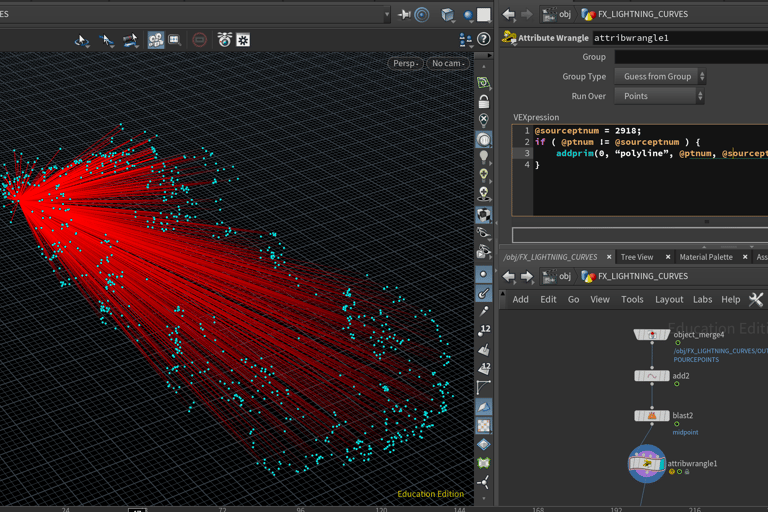Click the magnifier inspect tool icon
The image size is (768, 512).
pos(175,40)
